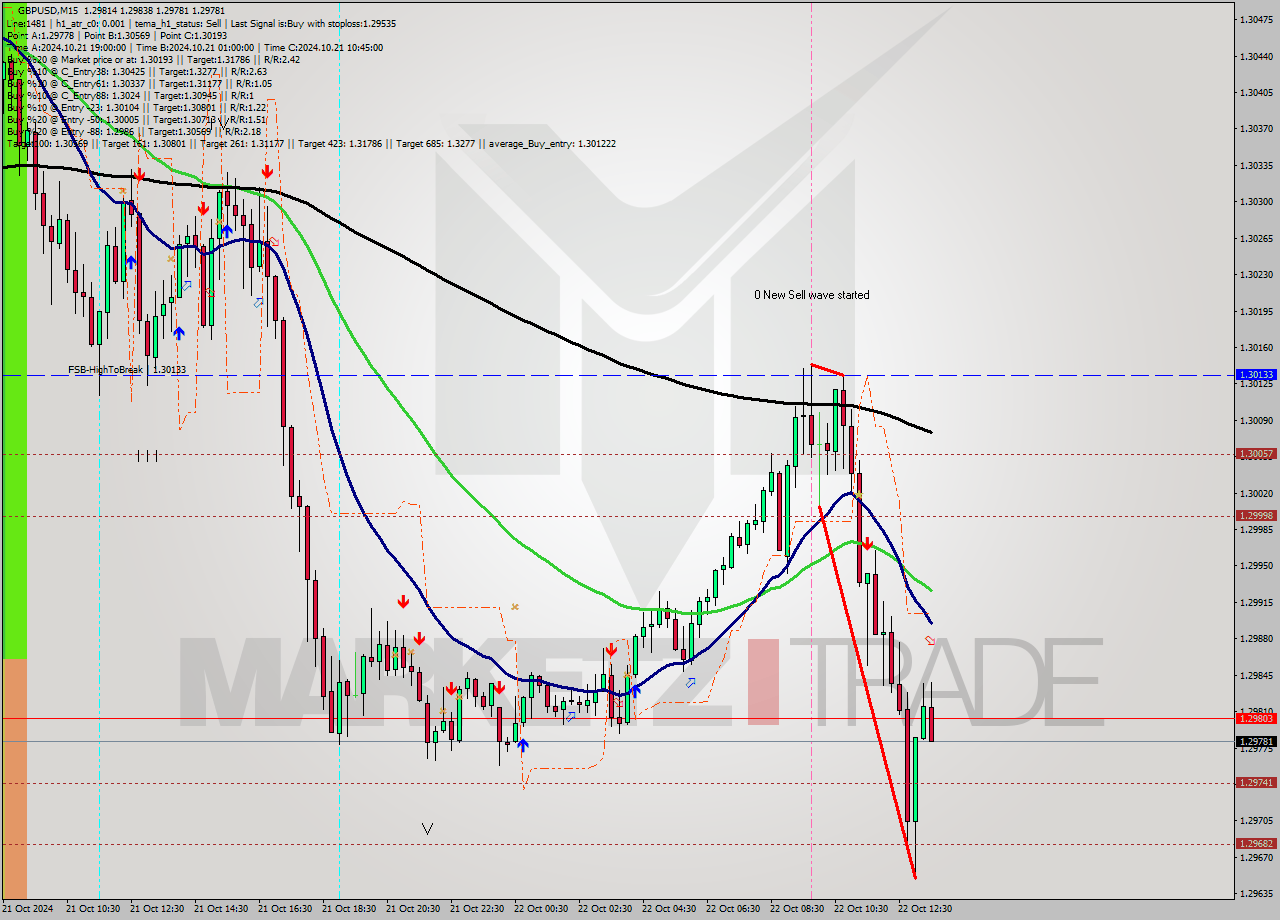This screenshot has height=920, width=1280.
Task: Click the 1.29915 price scale label
Action: pyautogui.click(x=1256, y=602)
